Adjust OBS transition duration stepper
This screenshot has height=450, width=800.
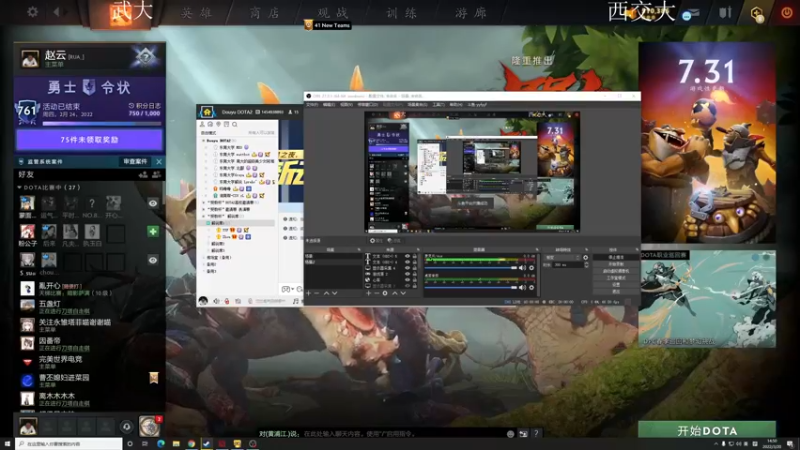(x=586, y=265)
